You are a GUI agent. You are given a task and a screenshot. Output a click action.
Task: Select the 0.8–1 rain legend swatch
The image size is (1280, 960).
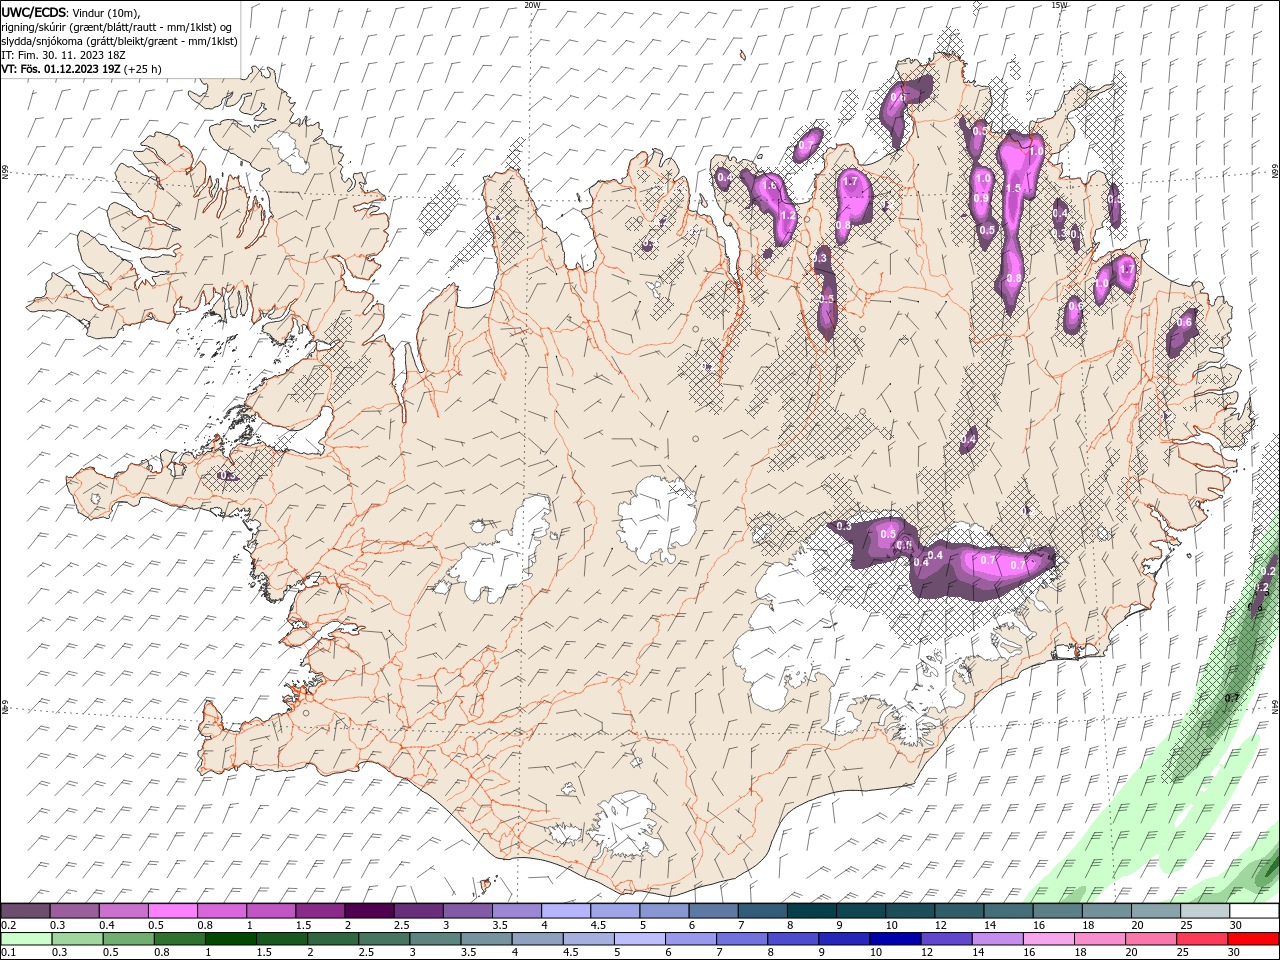tap(180, 939)
